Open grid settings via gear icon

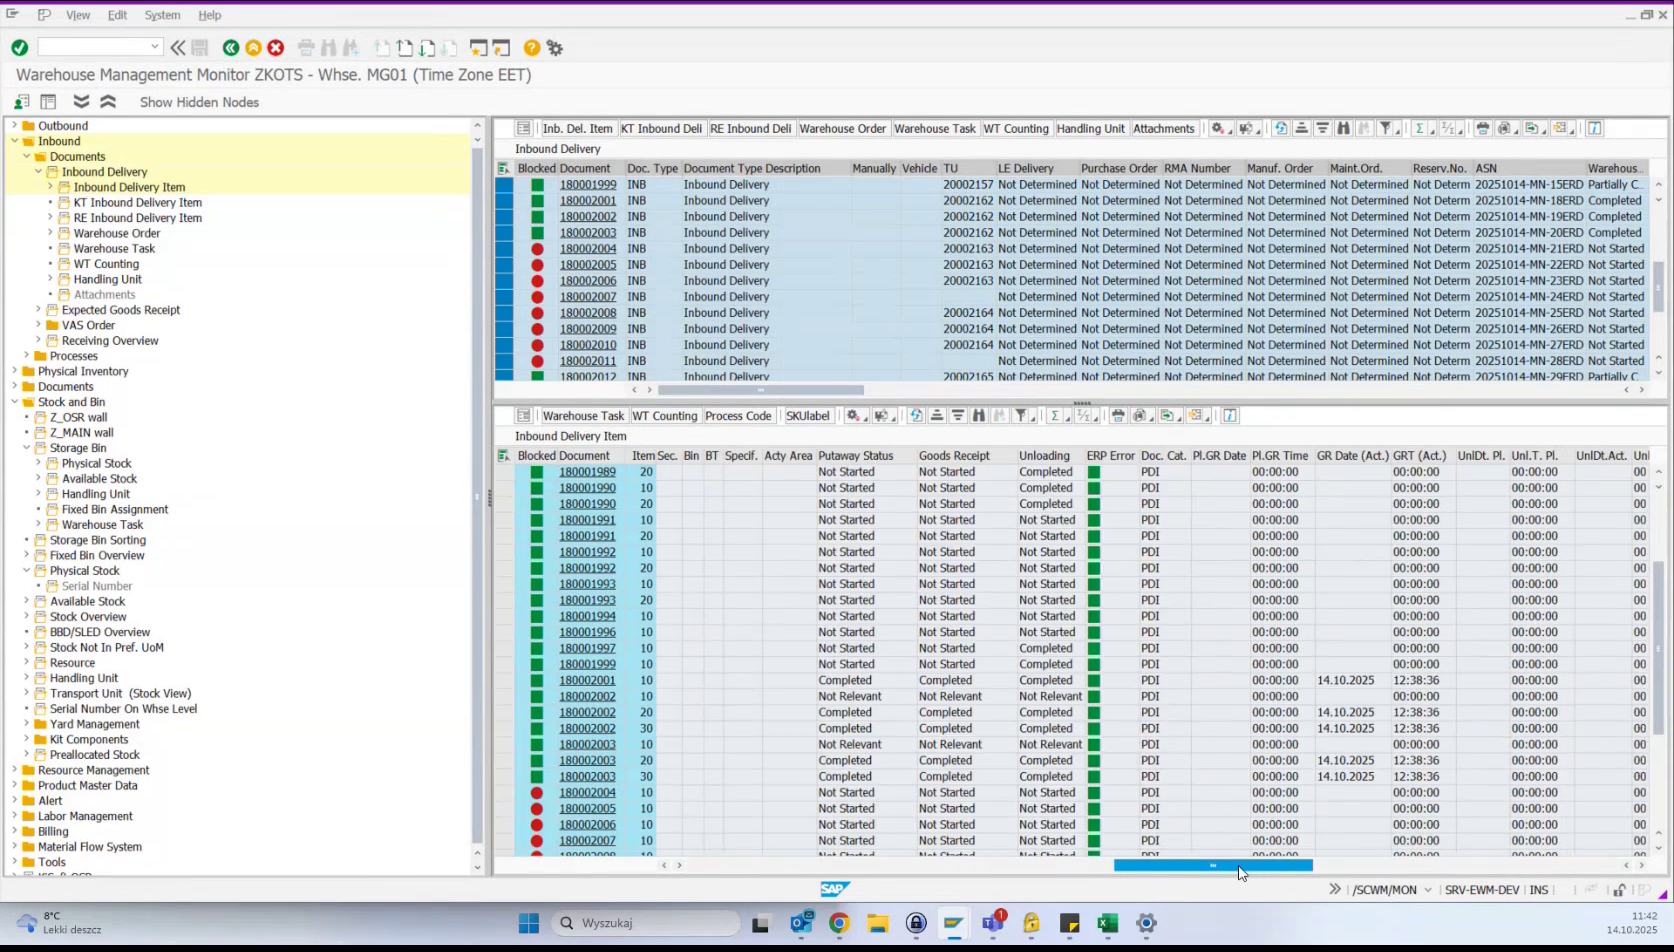point(1219,128)
